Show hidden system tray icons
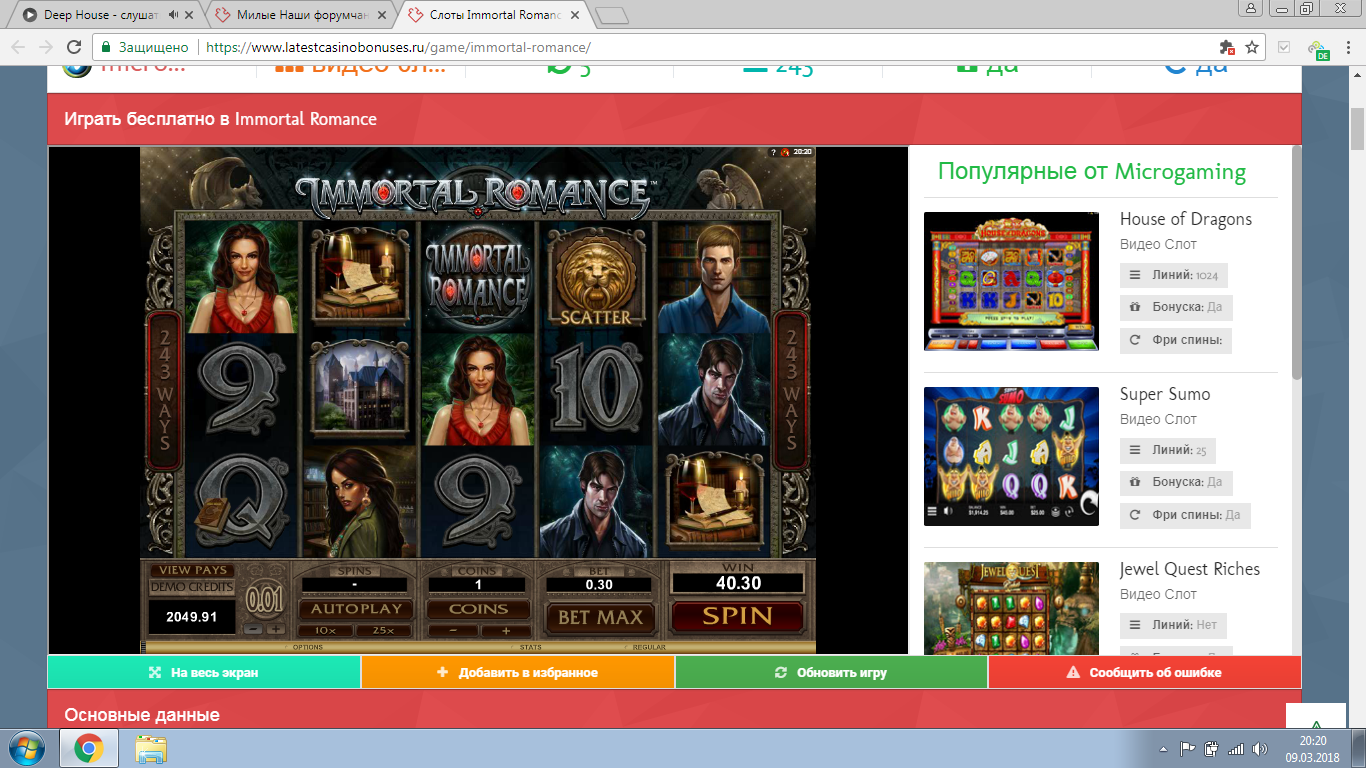This screenshot has width=1366, height=768. [1162, 748]
